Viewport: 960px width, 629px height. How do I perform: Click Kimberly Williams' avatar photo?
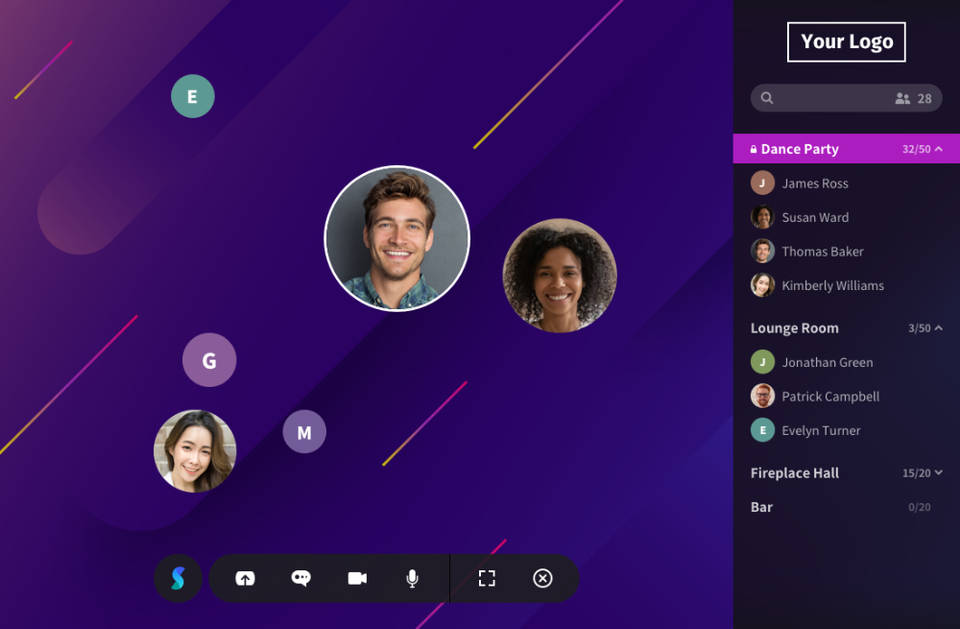click(x=762, y=285)
